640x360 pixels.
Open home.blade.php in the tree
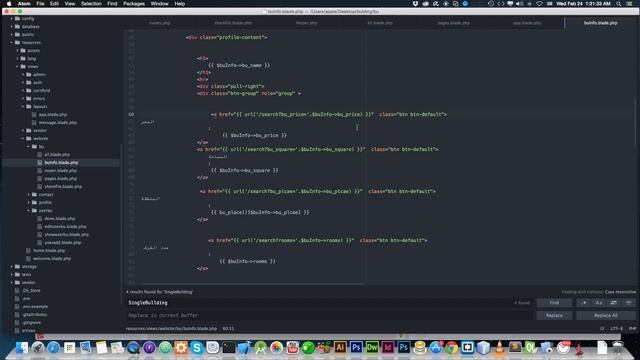49,250
